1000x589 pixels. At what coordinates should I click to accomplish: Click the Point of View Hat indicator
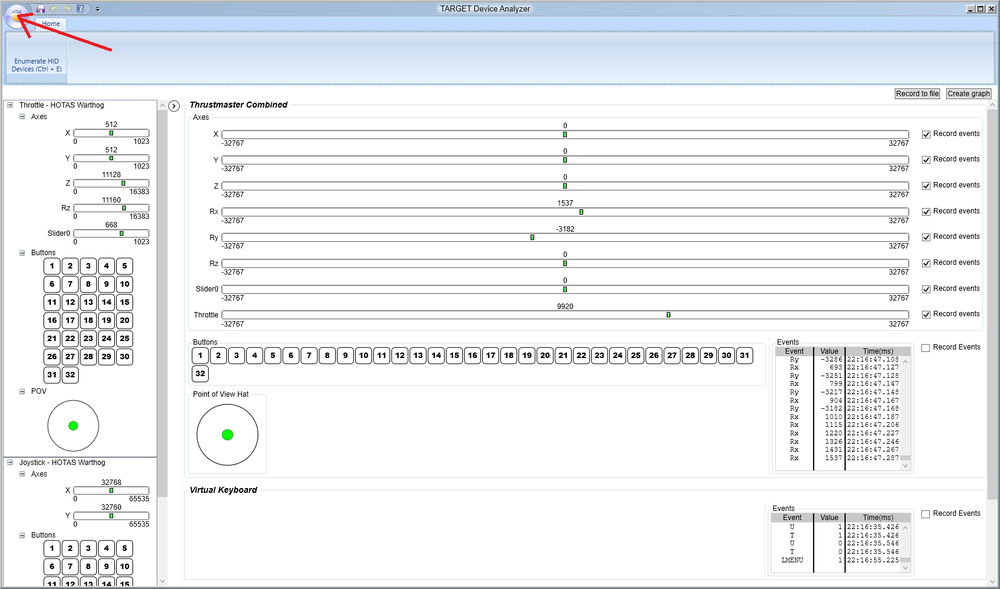click(x=226, y=434)
